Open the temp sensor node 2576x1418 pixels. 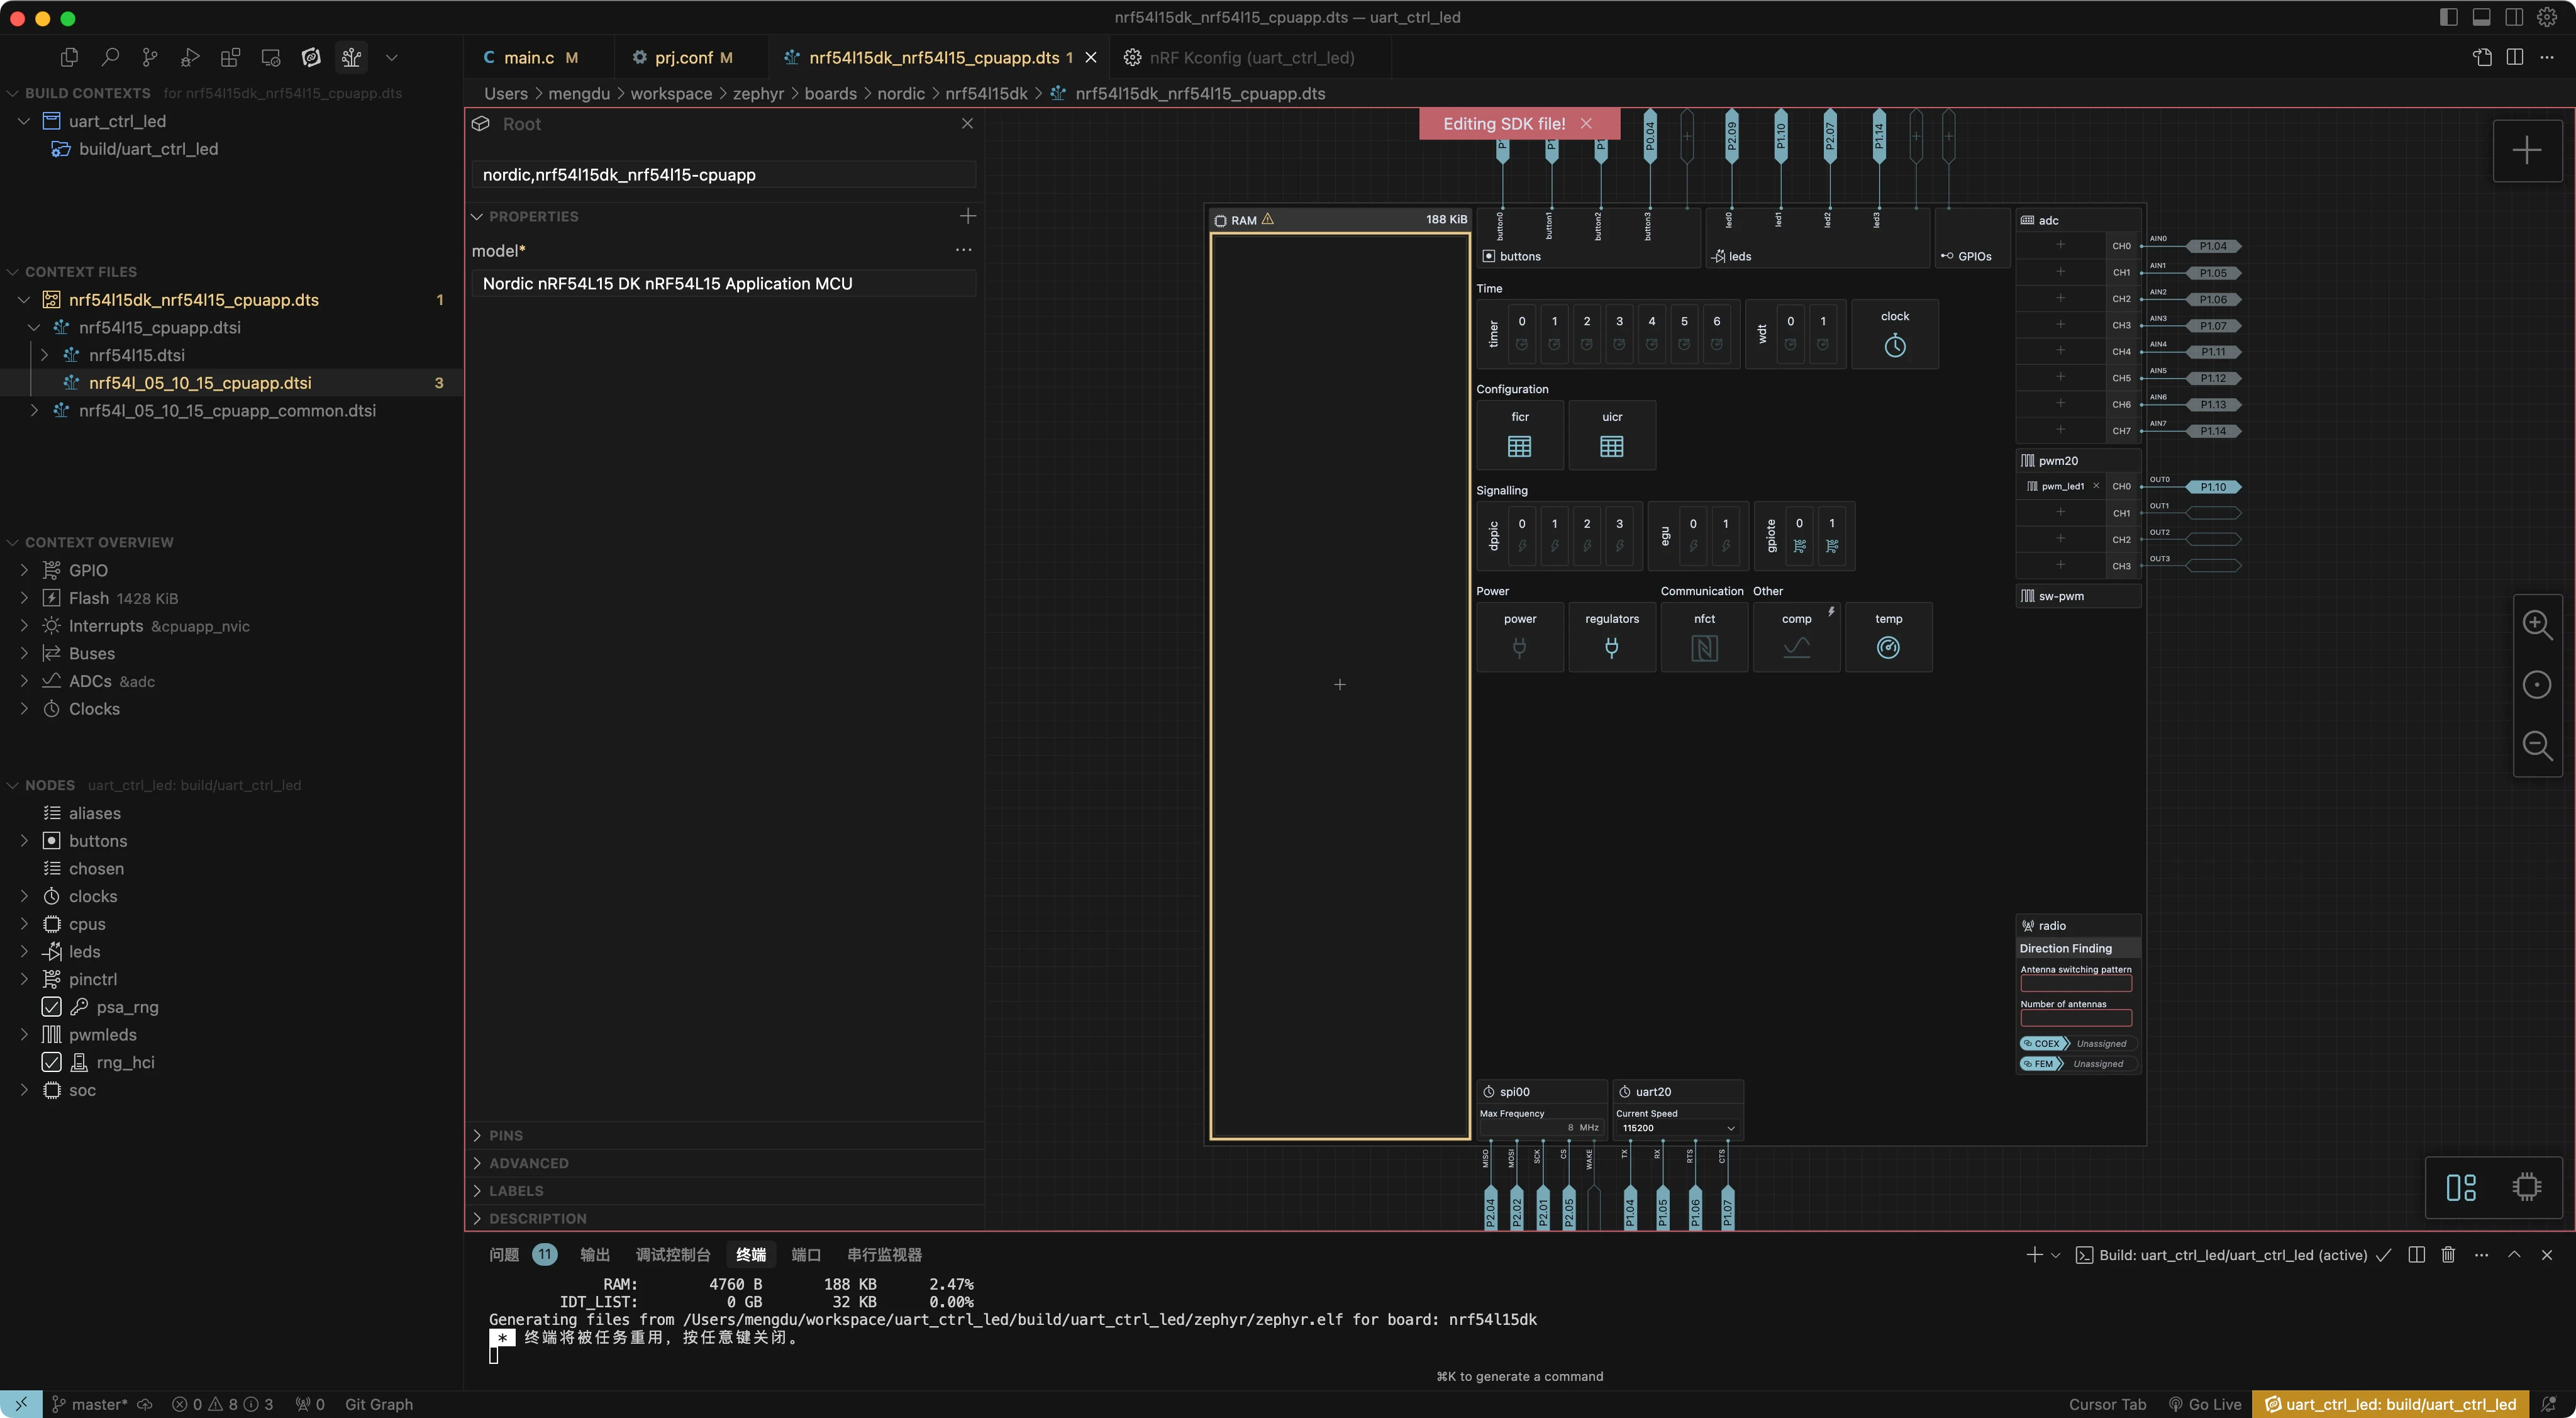1888,648
